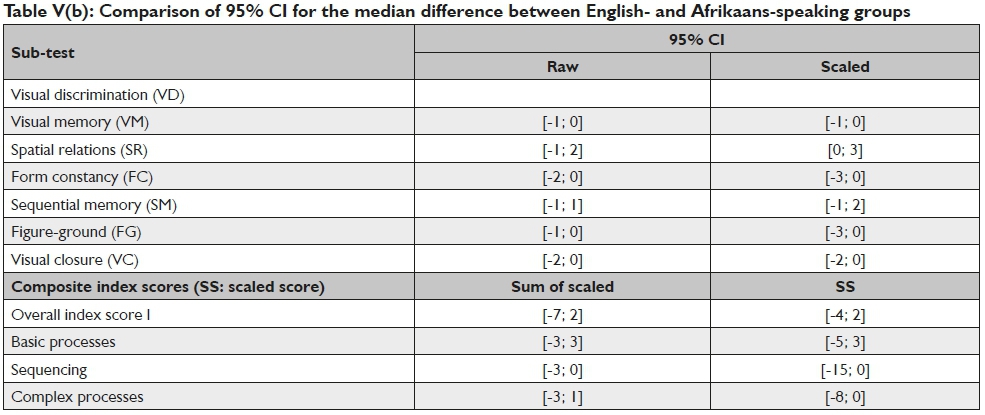Click the [-7; 2] value cell
This screenshot has height=415, width=985.
tap(561, 315)
